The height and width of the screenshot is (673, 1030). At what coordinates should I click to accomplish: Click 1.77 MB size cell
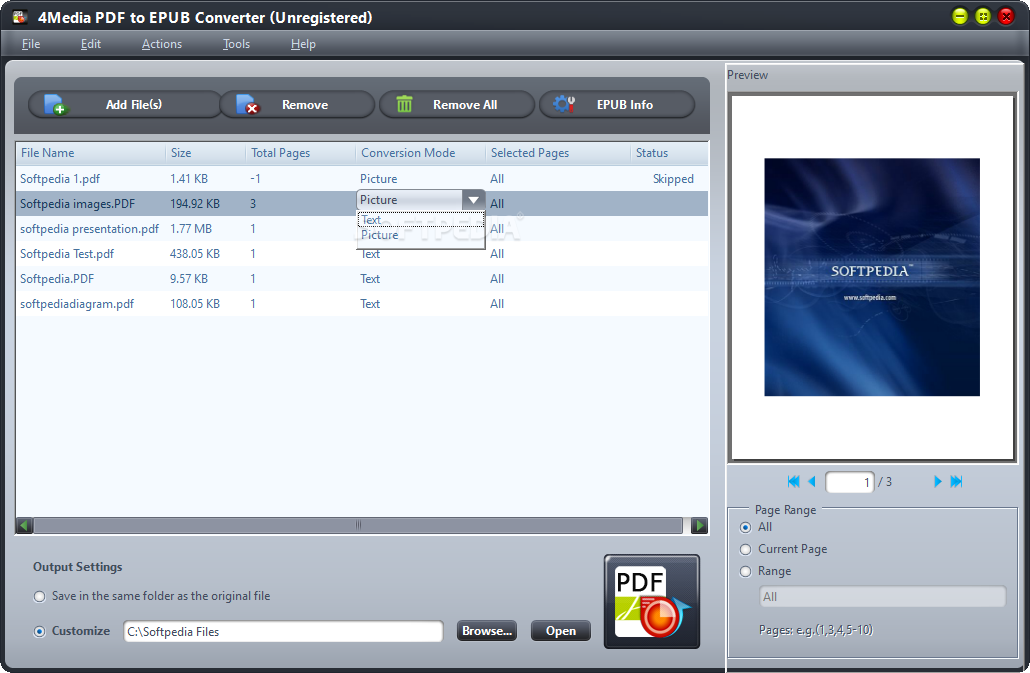coord(191,228)
